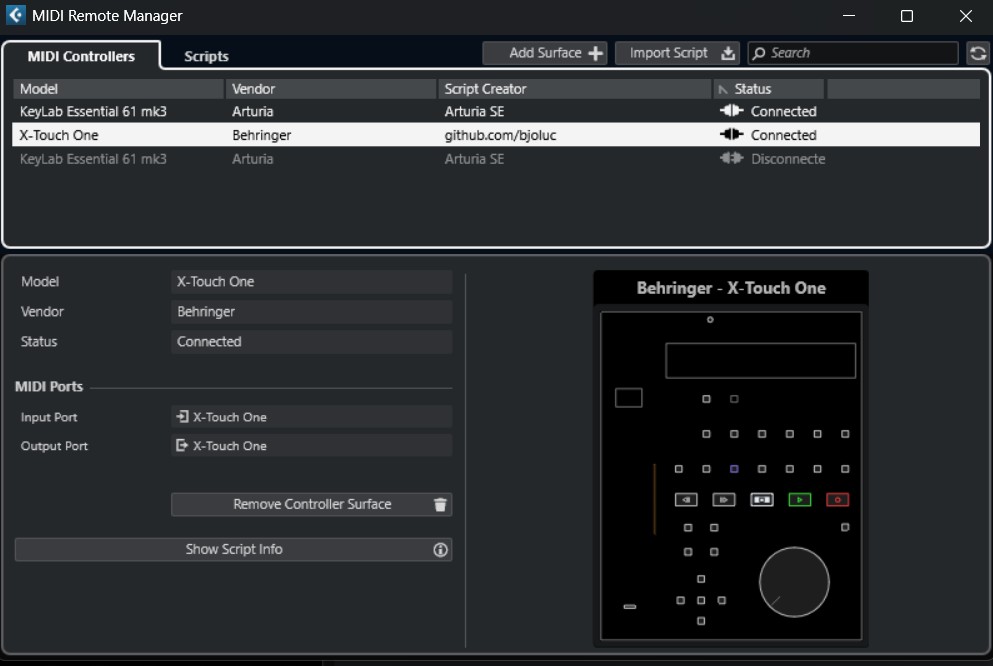The height and width of the screenshot is (666, 993).
Task: Sort by the Status column header
Action: click(769, 89)
